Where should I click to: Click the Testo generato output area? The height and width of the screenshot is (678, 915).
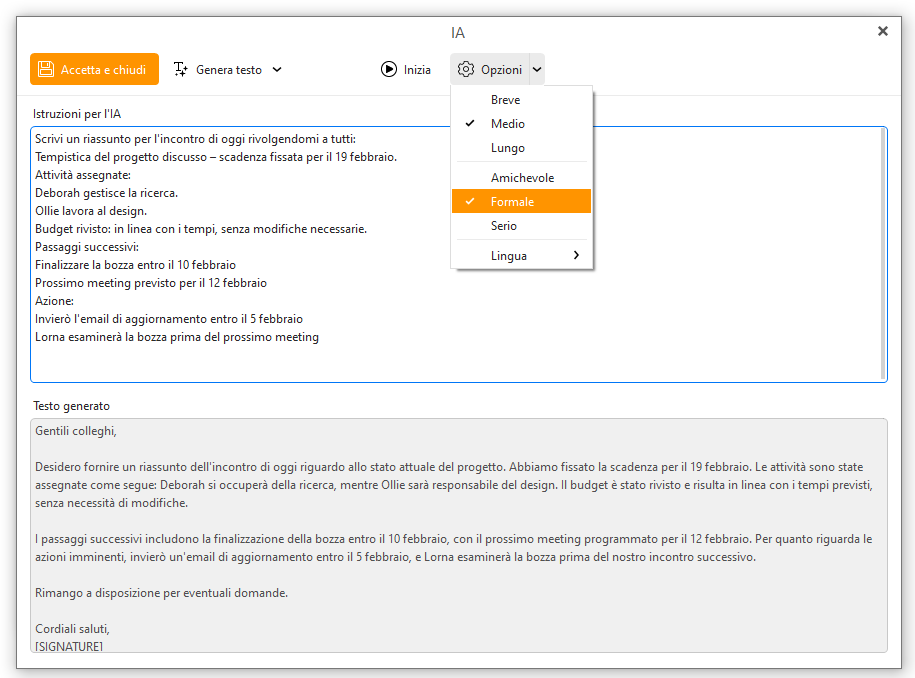point(459,536)
